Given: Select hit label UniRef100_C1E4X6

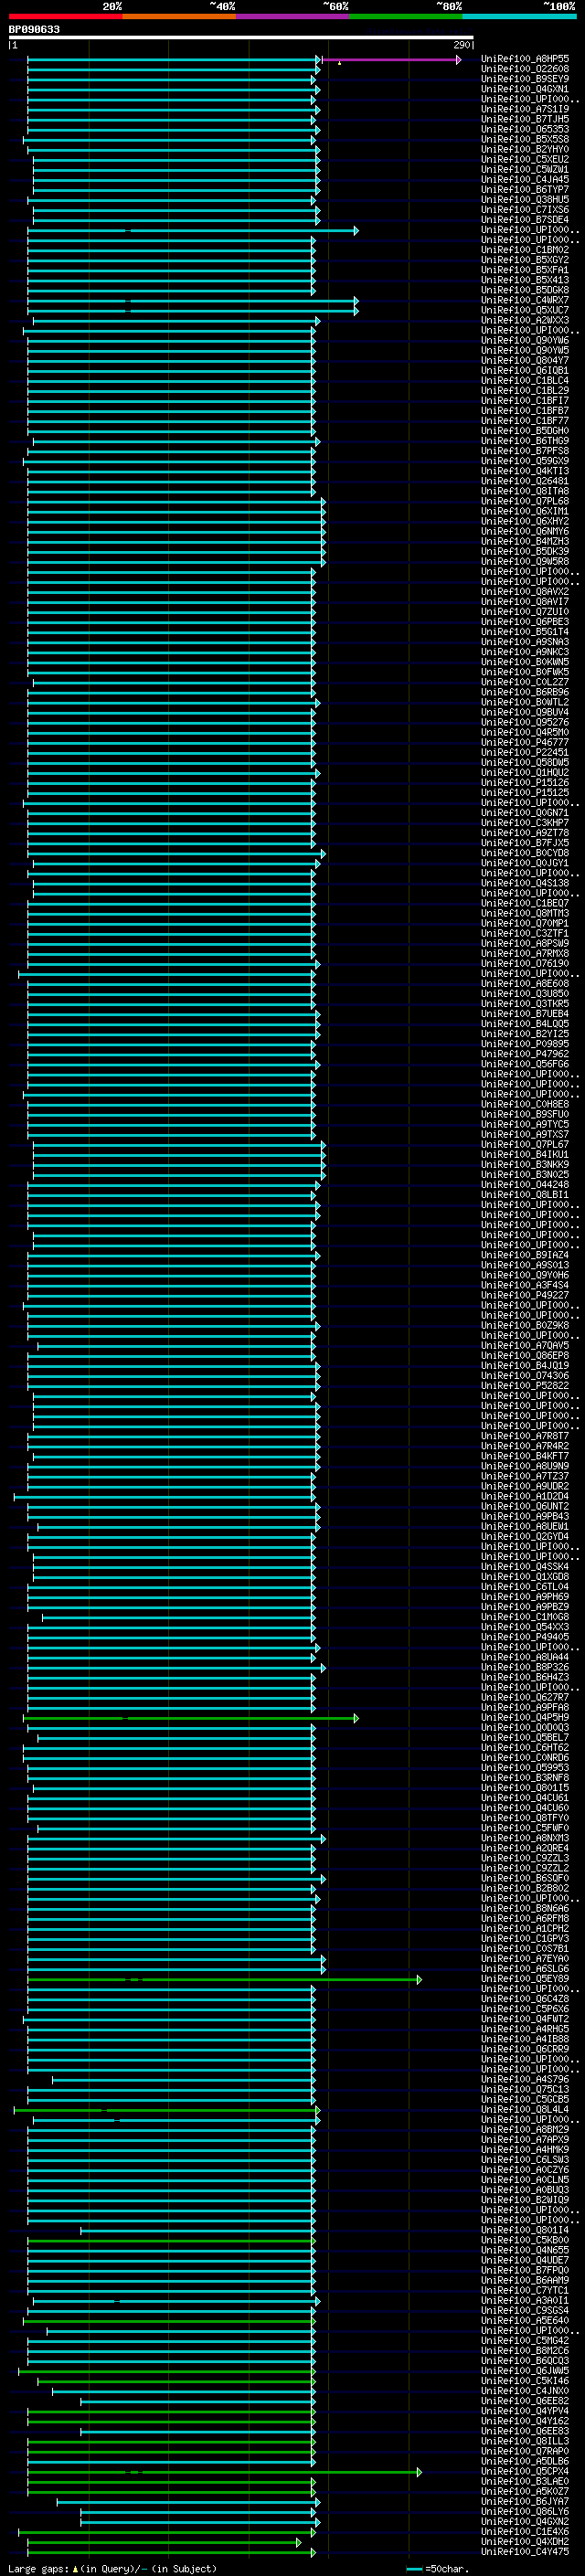Looking at the screenshot, I should (524, 2532).
